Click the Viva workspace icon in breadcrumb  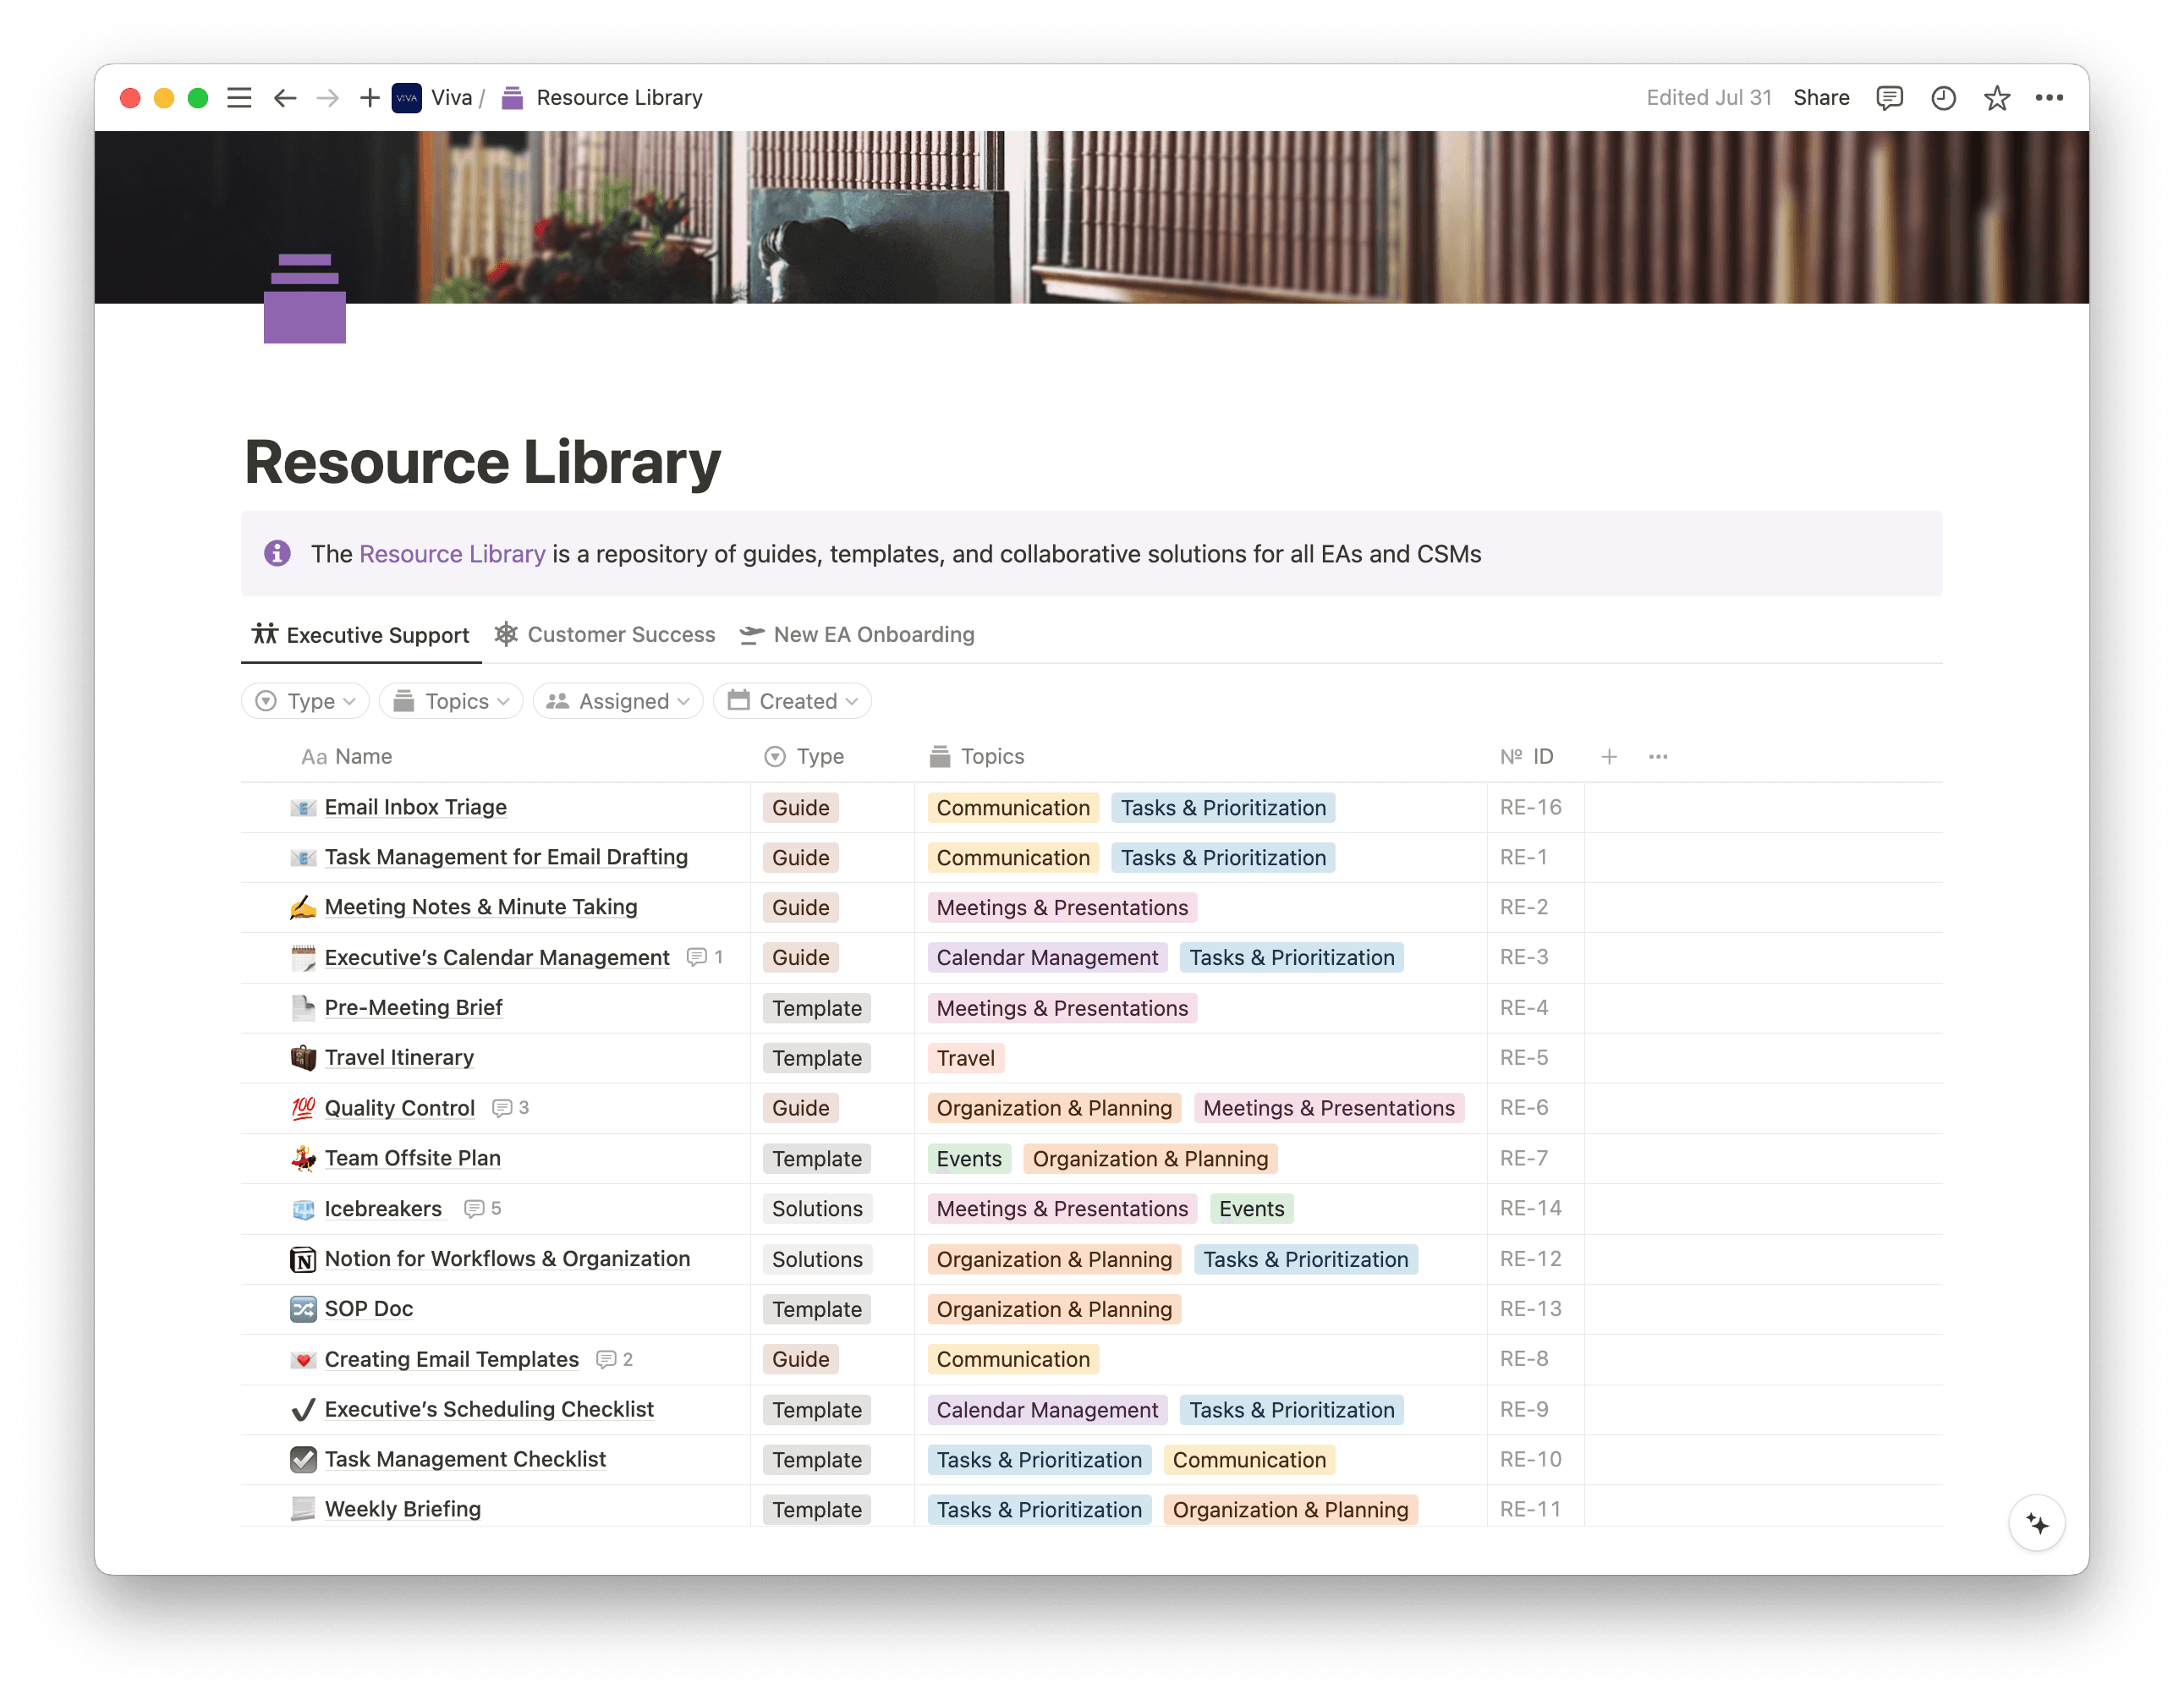coord(406,97)
